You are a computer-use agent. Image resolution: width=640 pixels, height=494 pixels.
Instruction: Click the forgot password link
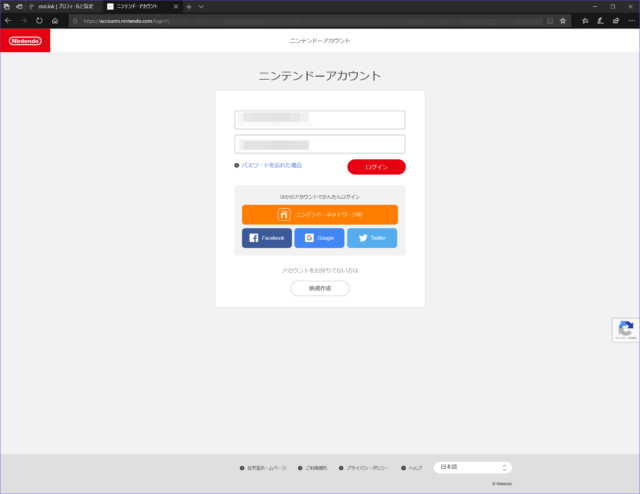(x=271, y=165)
